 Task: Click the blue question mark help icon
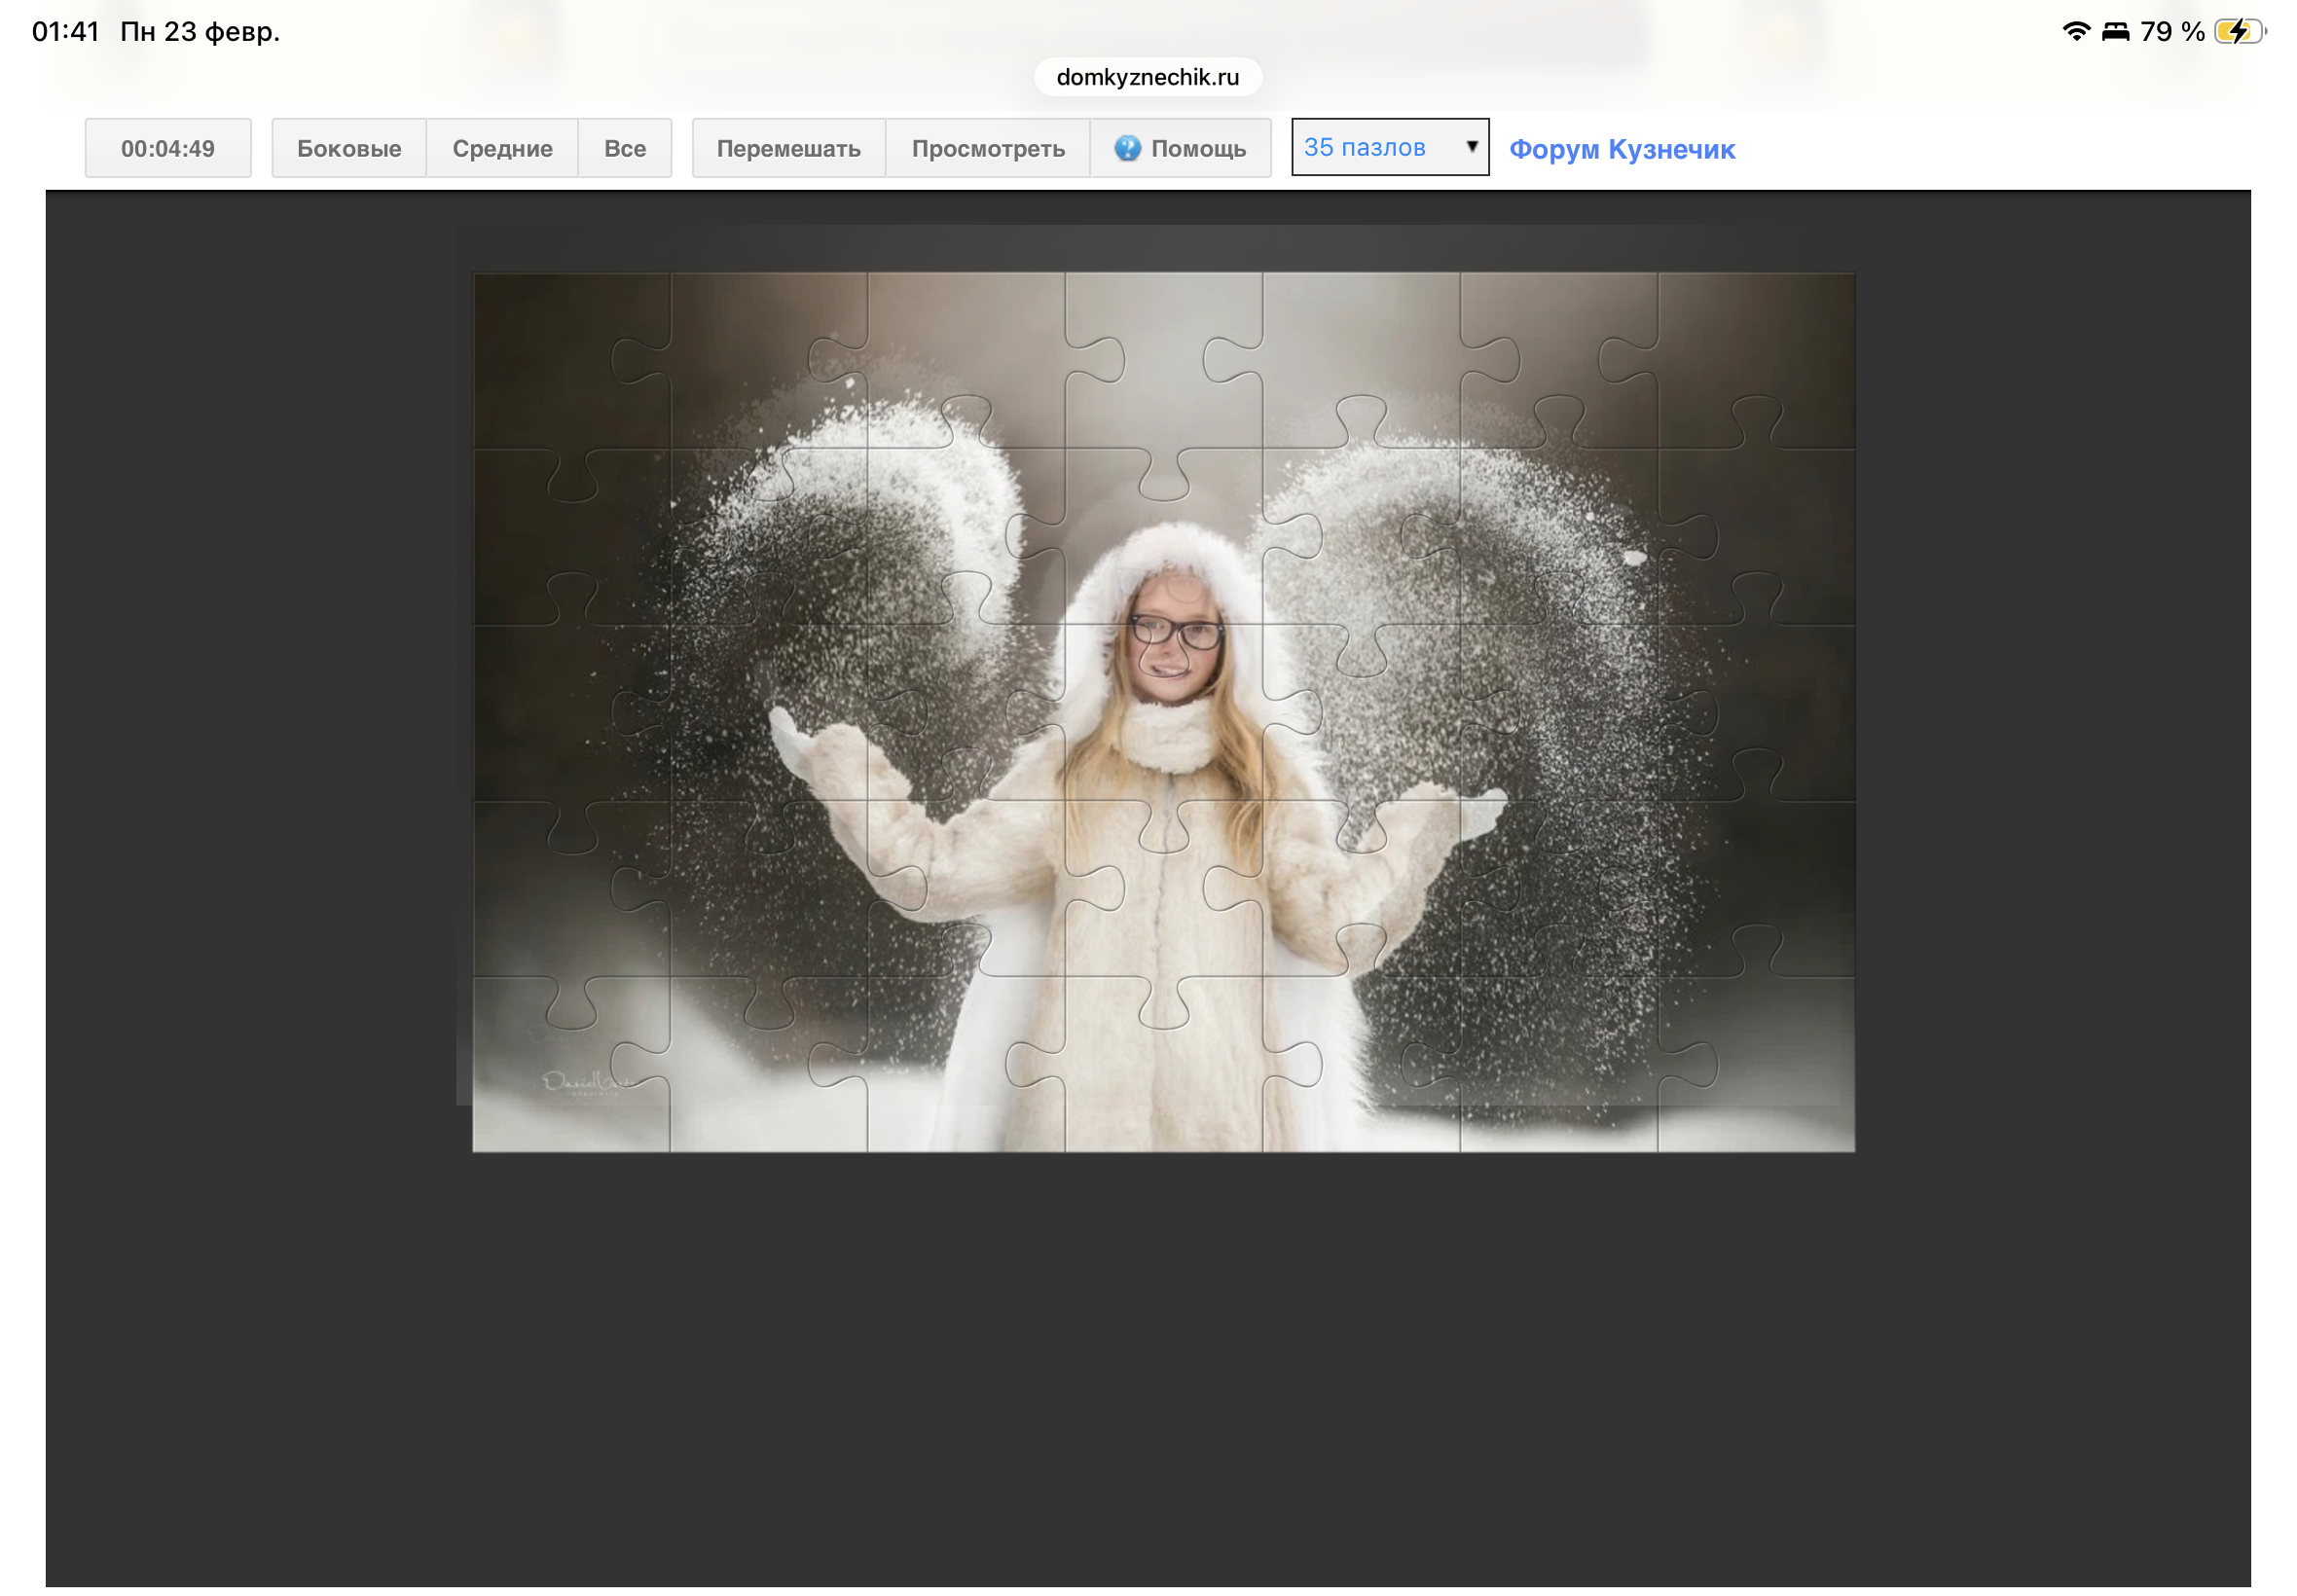coord(1127,148)
